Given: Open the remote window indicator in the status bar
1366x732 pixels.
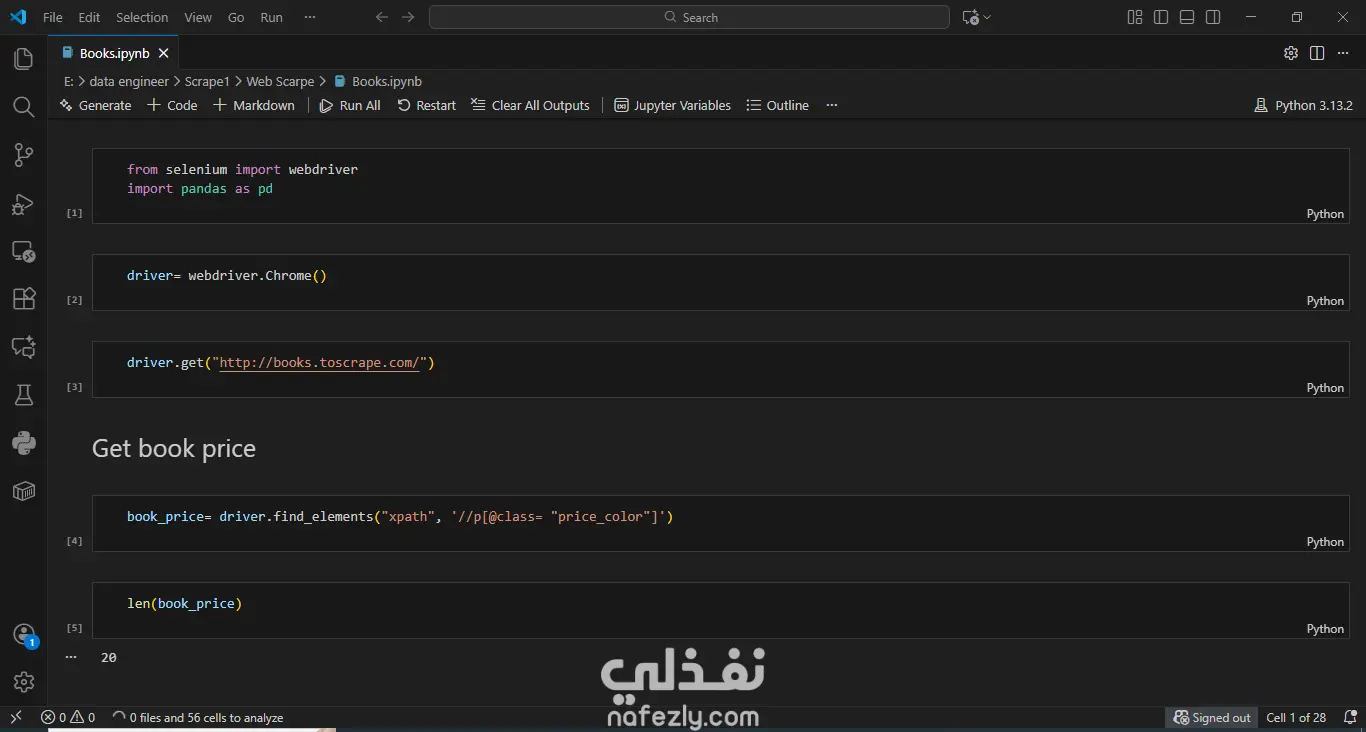Looking at the screenshot, I should coord(16,717).
